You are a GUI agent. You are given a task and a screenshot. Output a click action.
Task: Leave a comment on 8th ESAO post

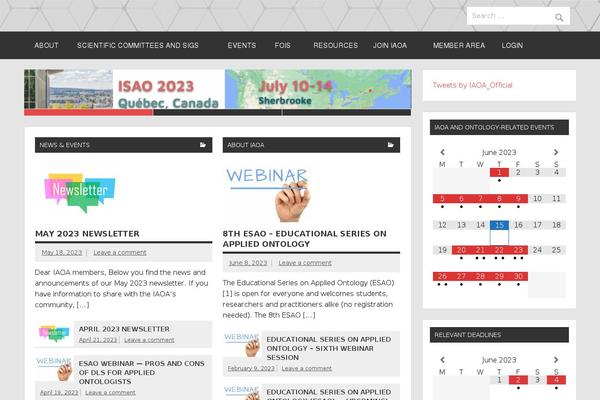pos(305,263)
